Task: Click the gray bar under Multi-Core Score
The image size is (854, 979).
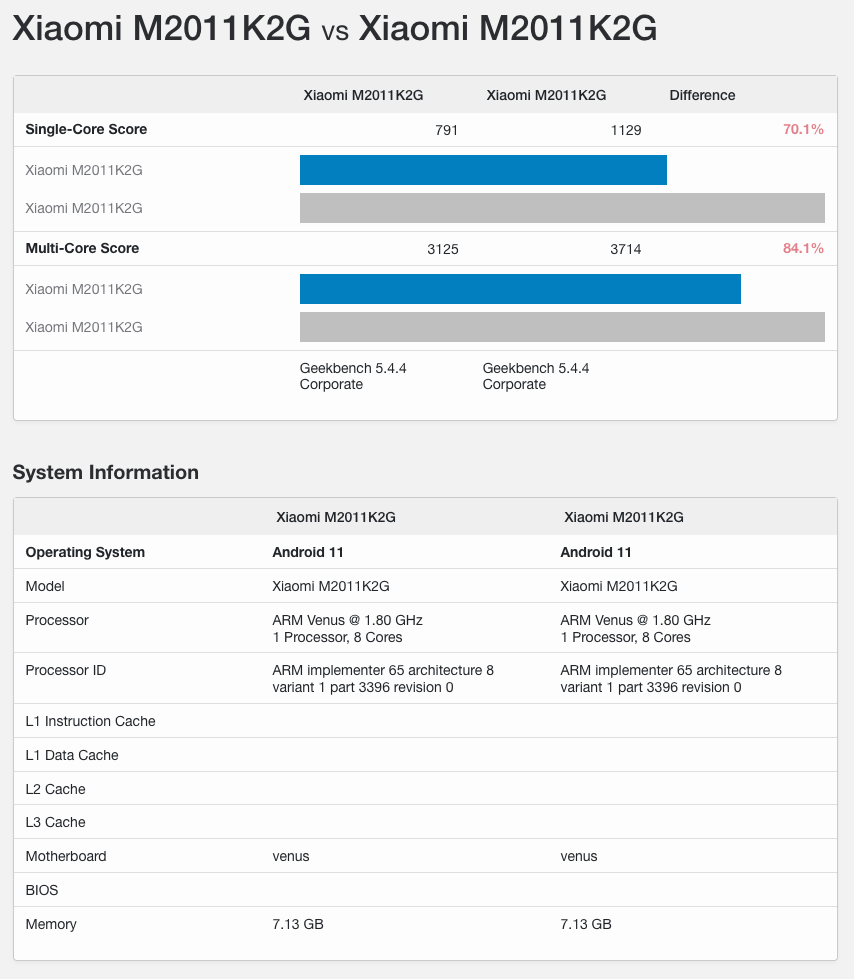Action: click(562, 327)
